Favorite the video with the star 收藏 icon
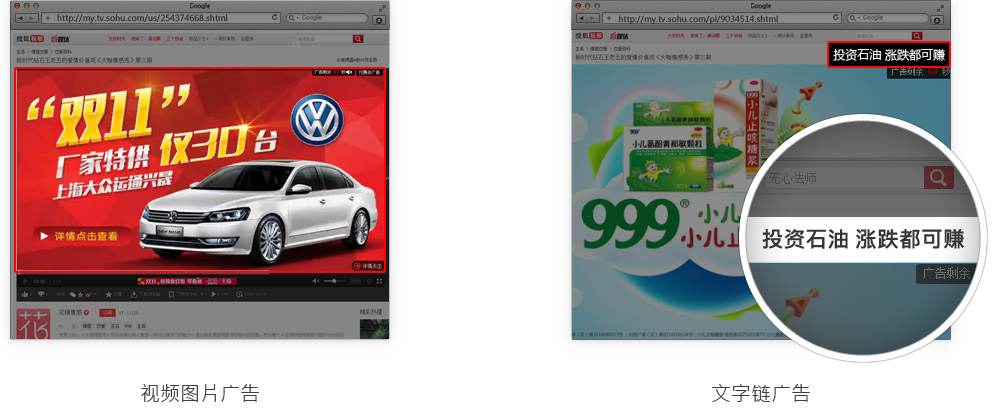This screenshot has width=1000, height=408. tap(108, 295)
